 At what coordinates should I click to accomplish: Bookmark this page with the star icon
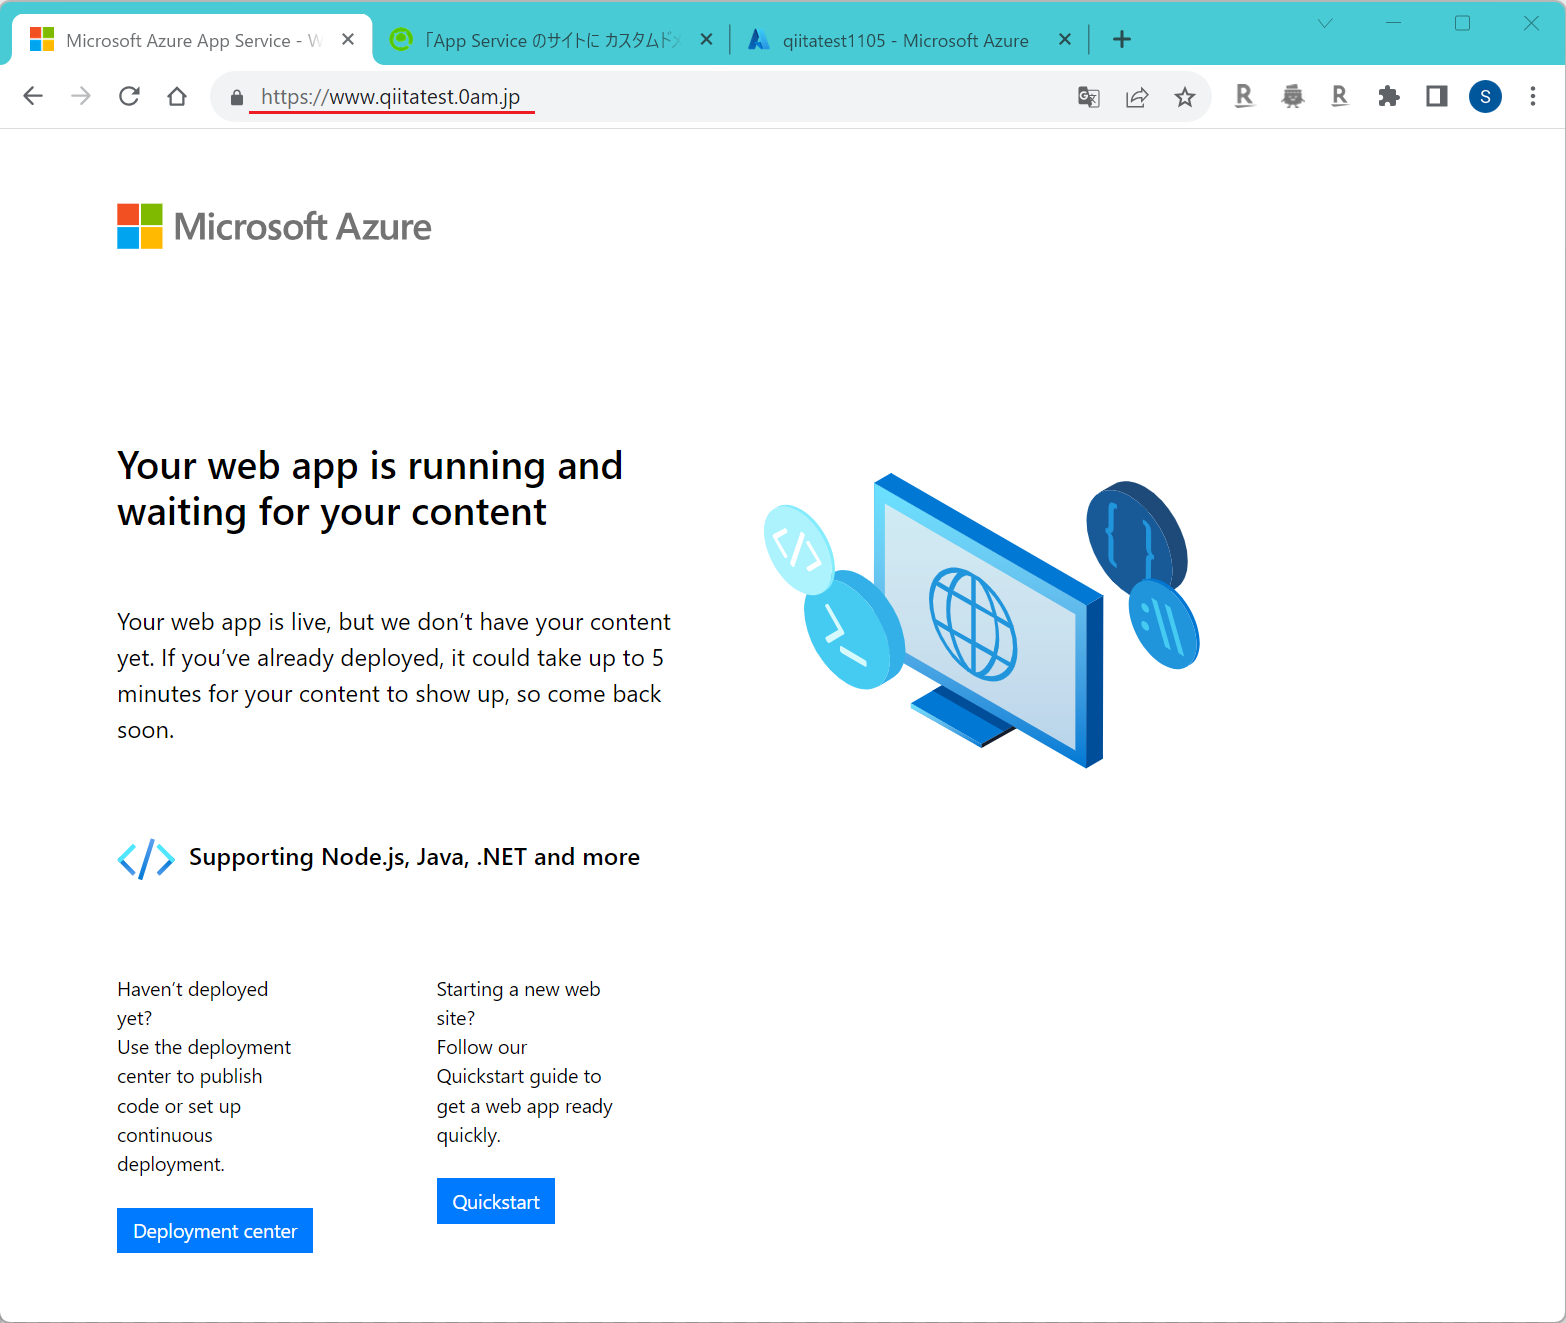pos(1185,97)
